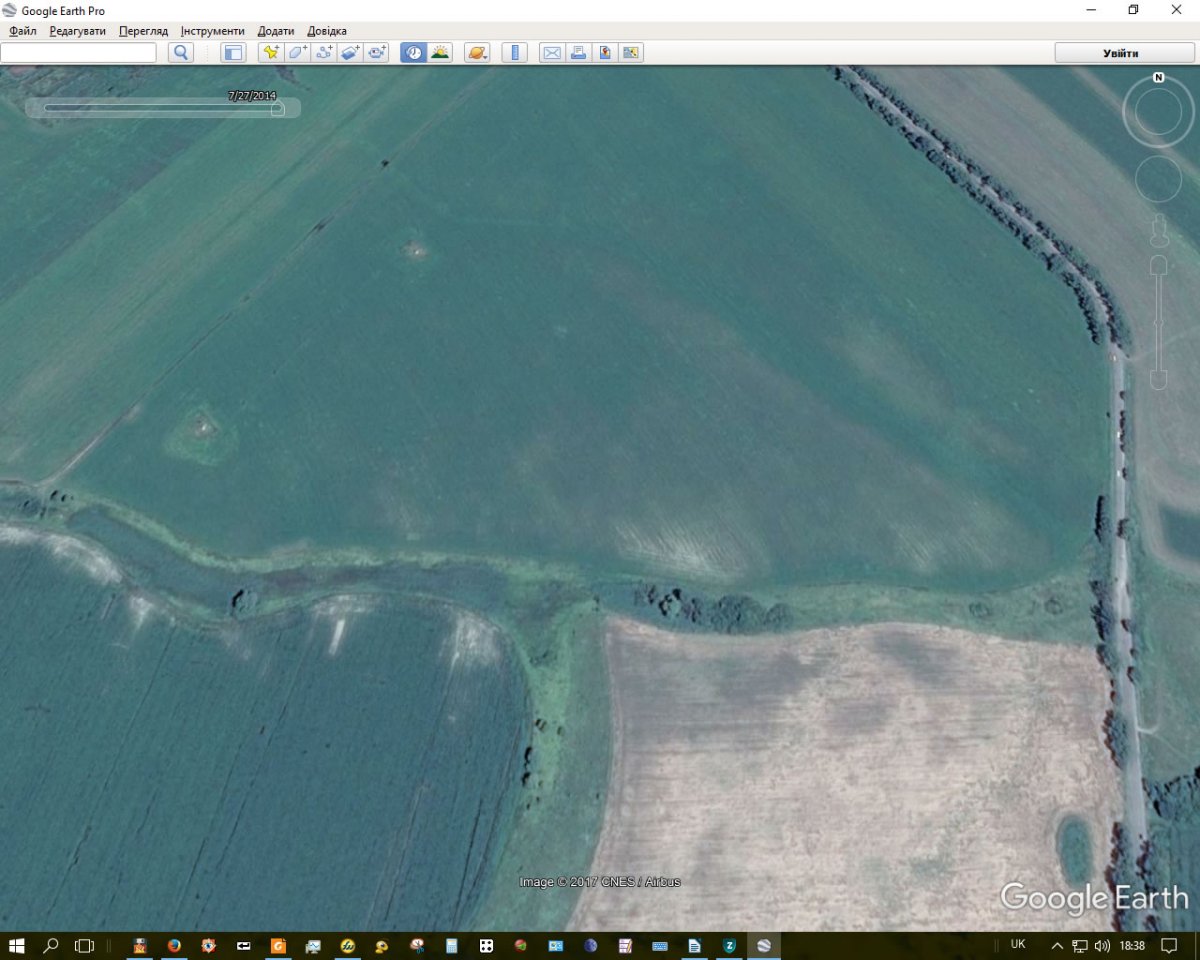Save image toolbar icon
The width and height of the screenshot is (1200, 960).
coord(630,53)
